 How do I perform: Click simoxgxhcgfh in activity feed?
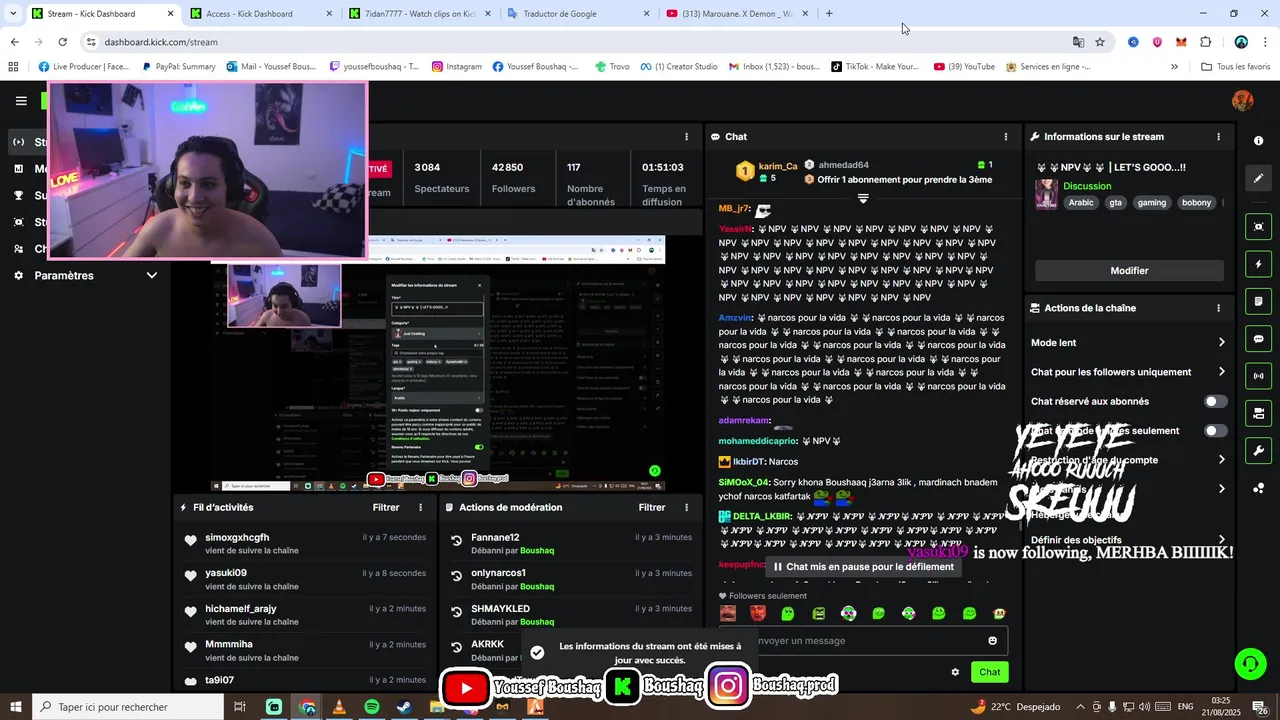[237, 538]
